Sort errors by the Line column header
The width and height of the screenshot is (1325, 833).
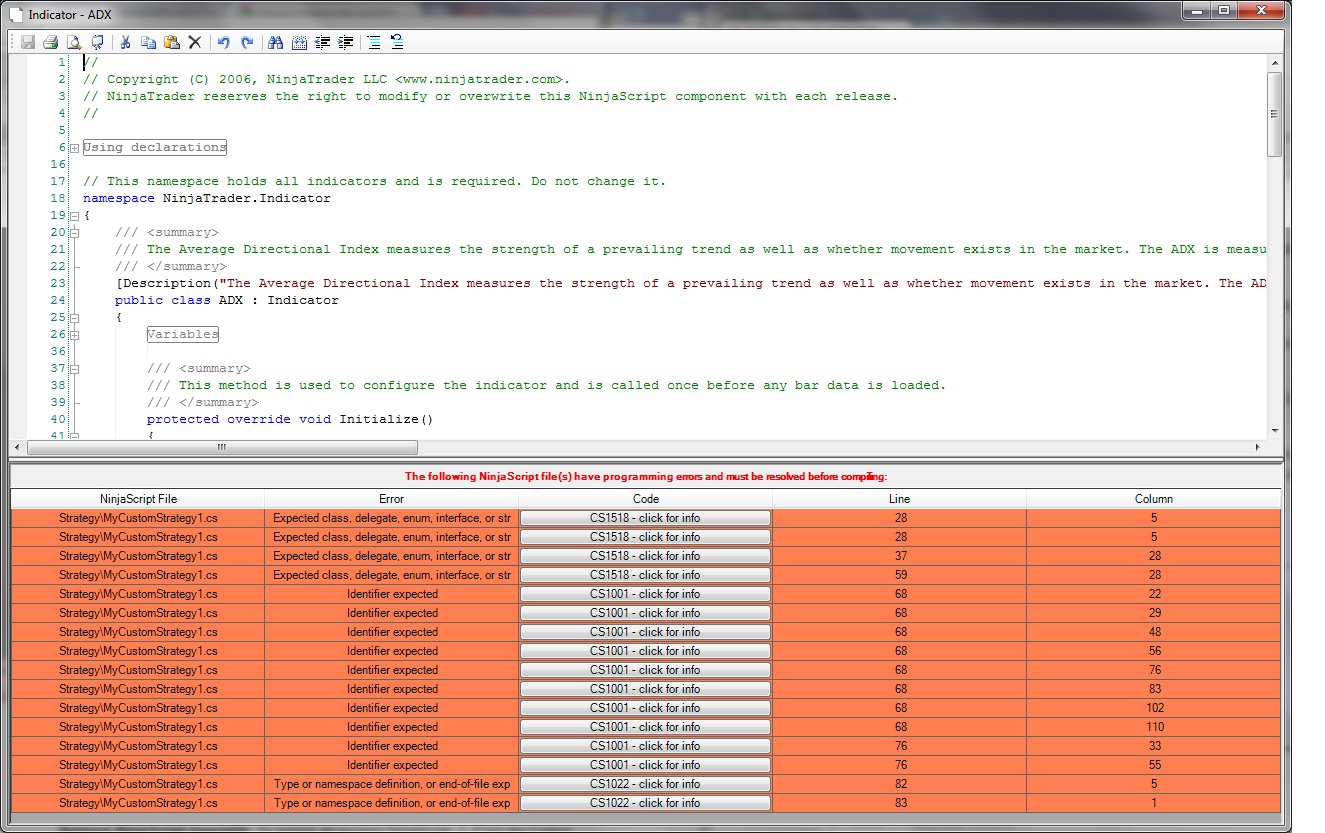(899, 498)
